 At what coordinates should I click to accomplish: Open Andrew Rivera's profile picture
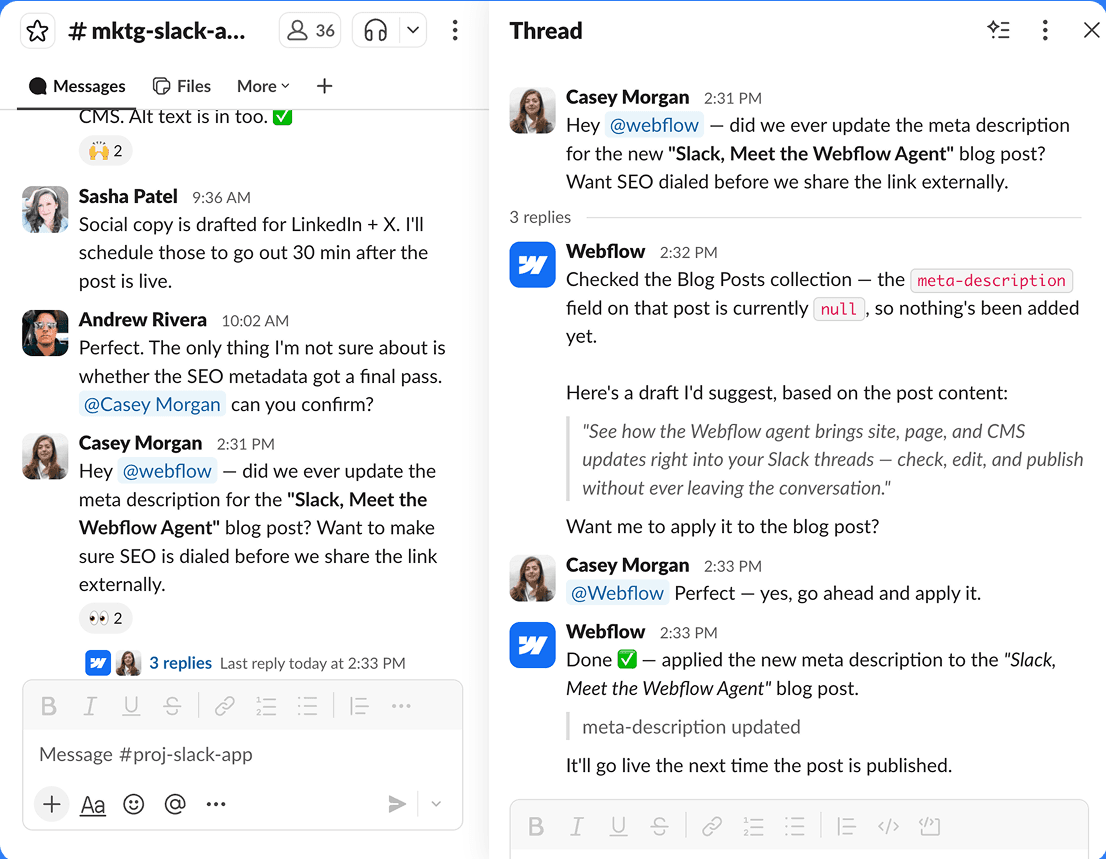click(45, 333)
